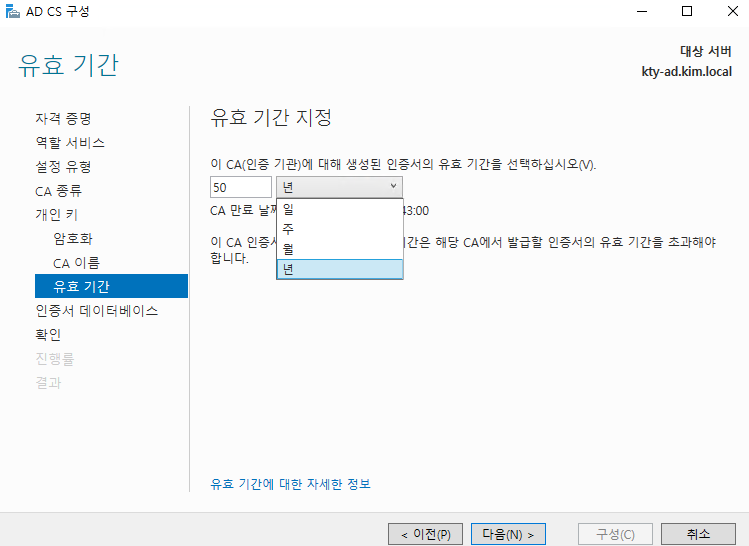Click the validity period number field
The image size is (749, 546).
click(x=241, y=187)
